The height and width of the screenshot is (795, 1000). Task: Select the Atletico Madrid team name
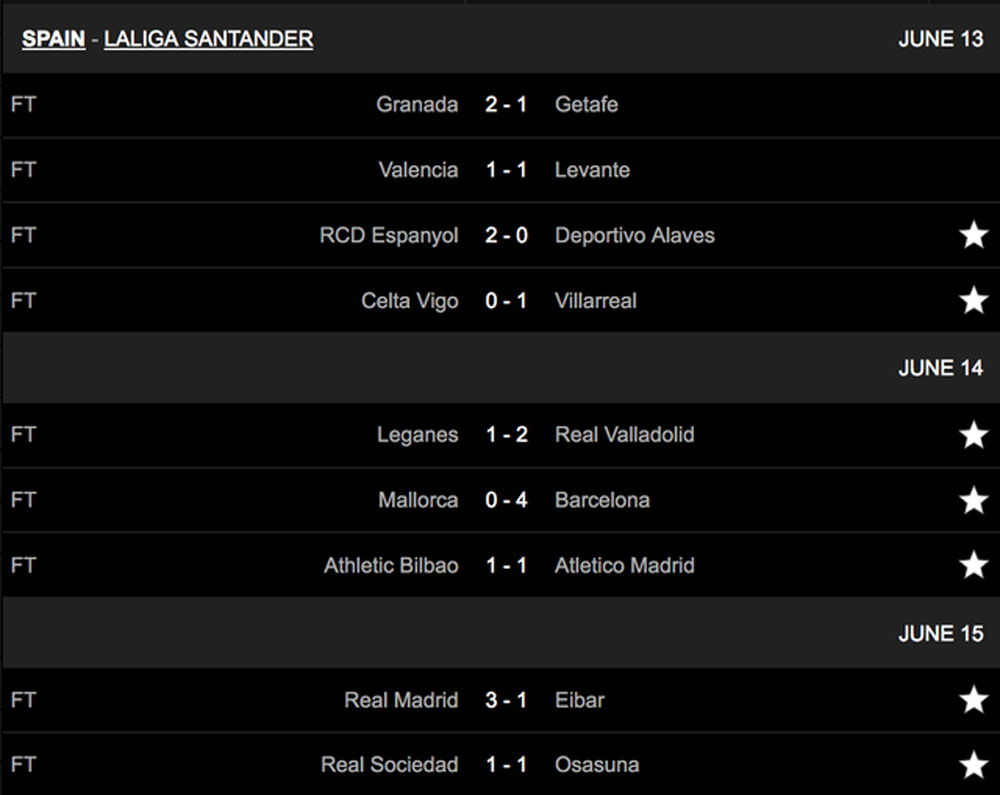point(624,565)
